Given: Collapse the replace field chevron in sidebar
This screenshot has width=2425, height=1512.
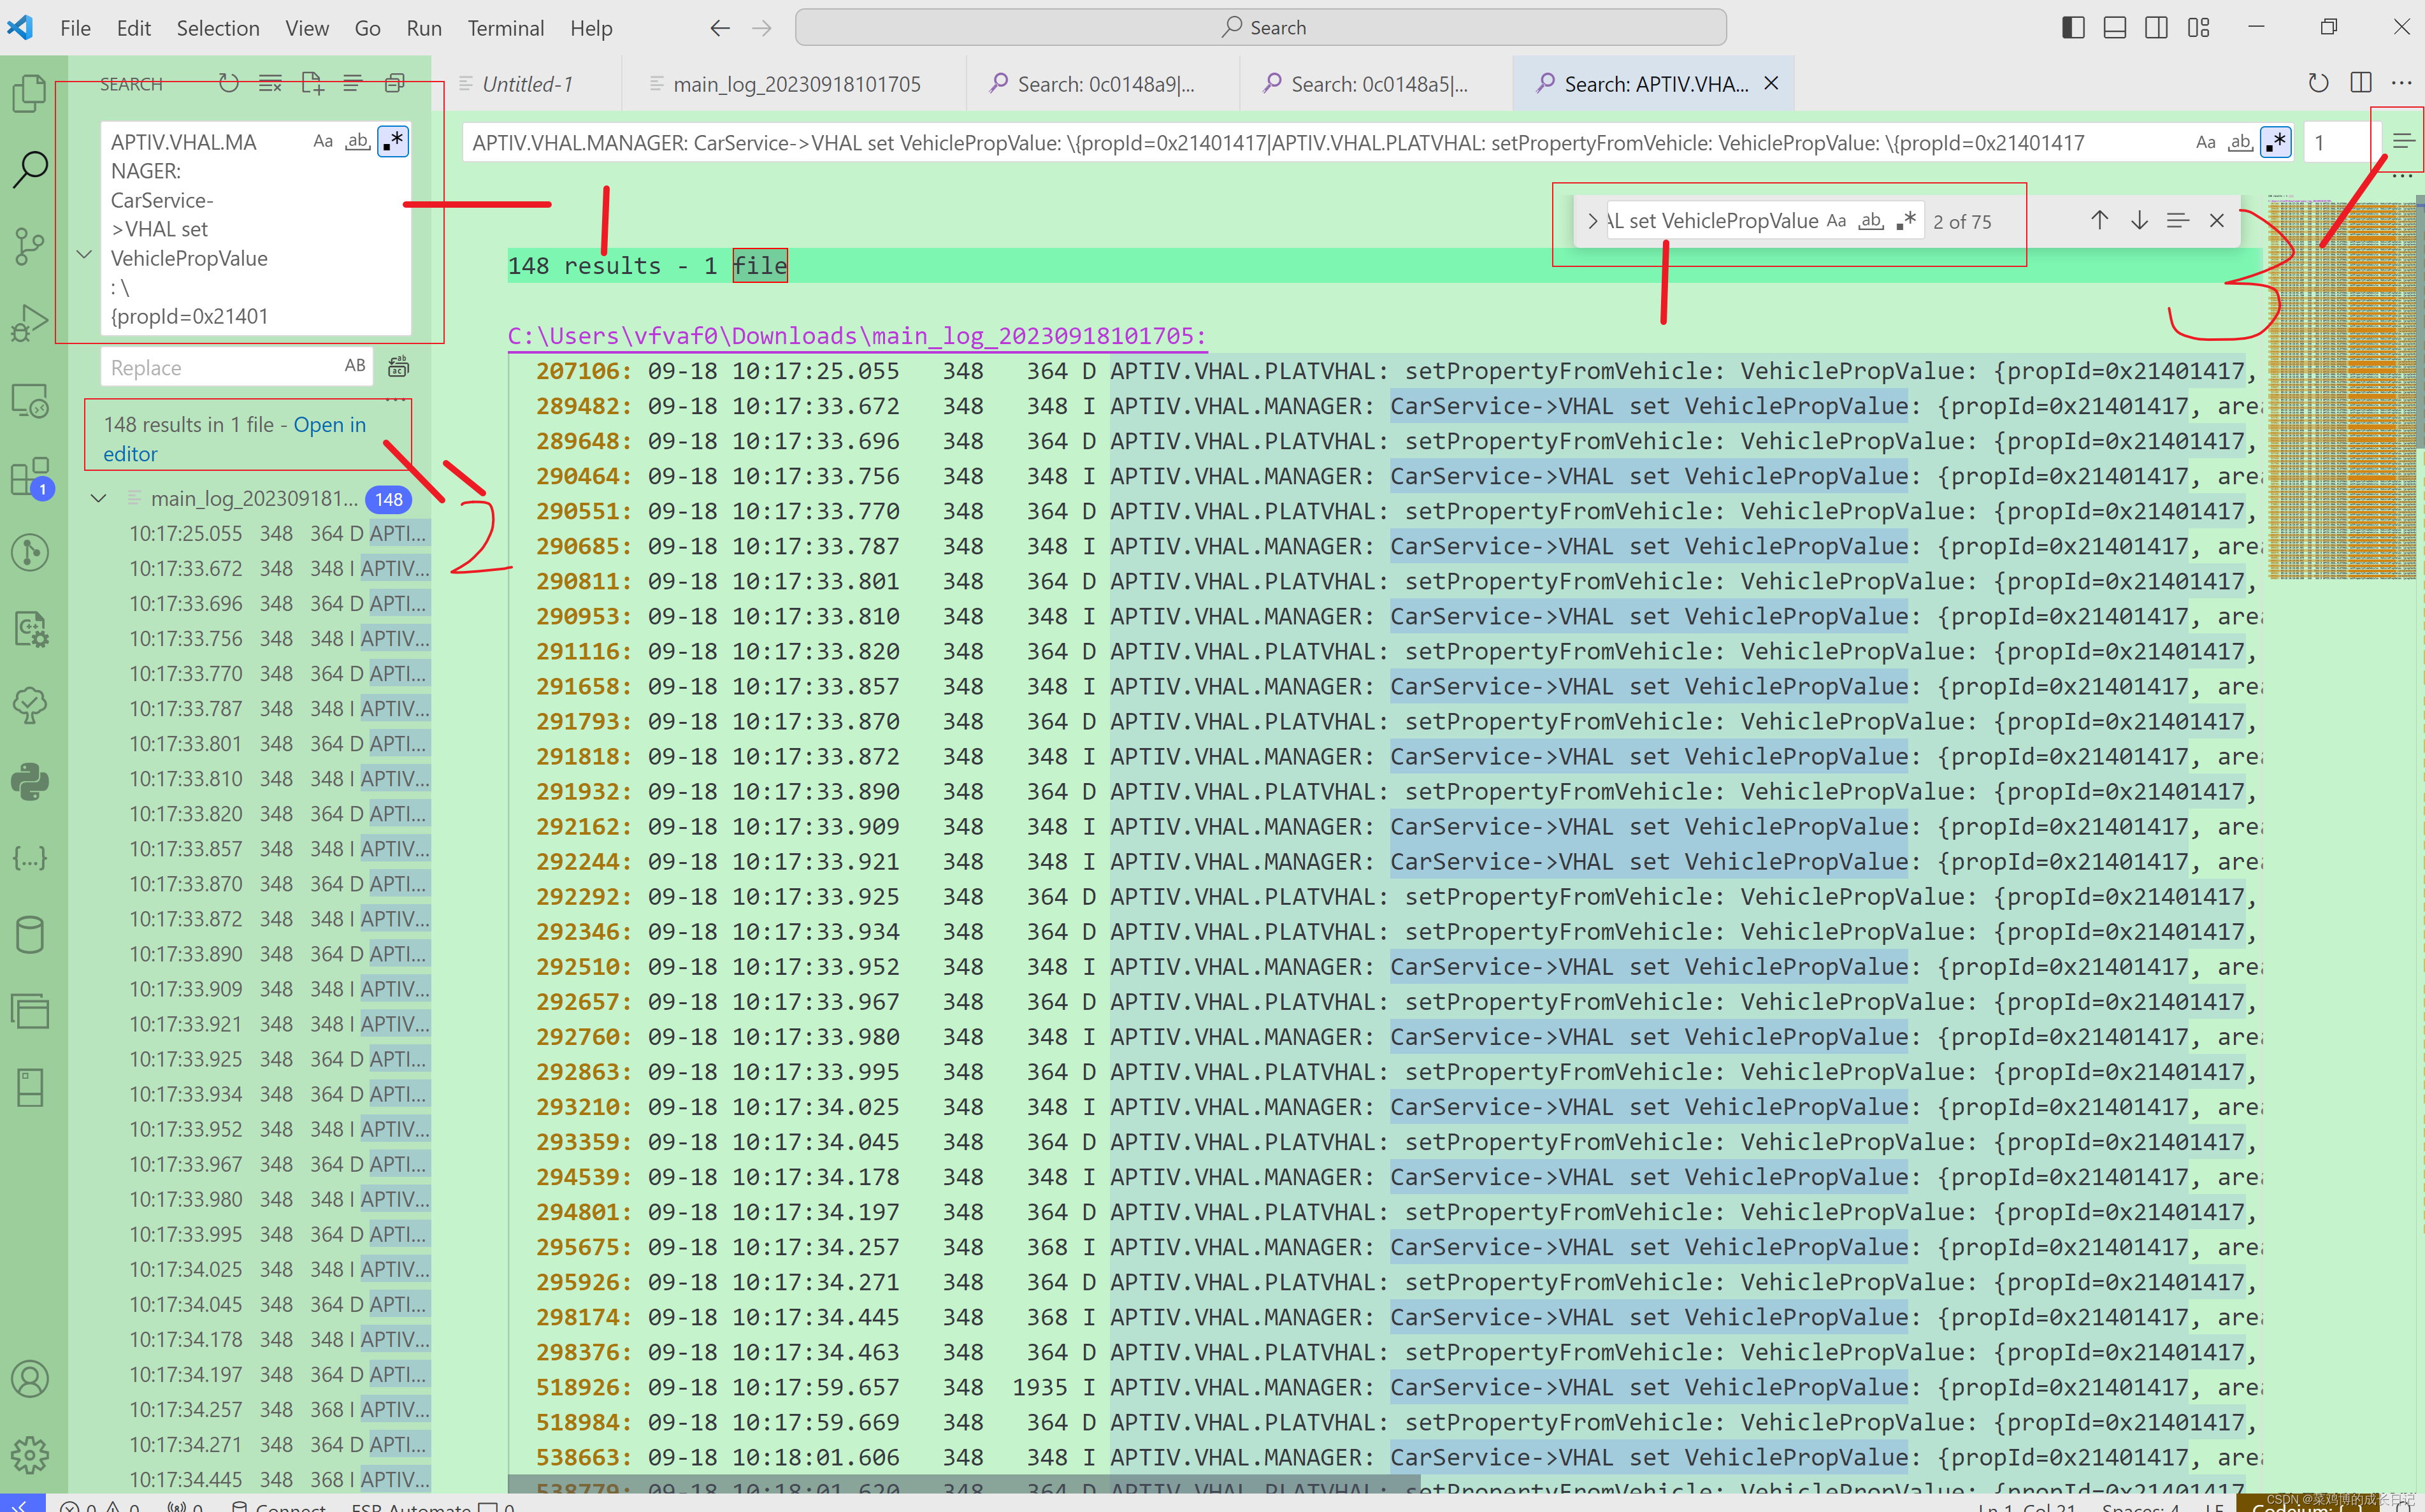Looking at the screenshot, I should coord(85,254).
